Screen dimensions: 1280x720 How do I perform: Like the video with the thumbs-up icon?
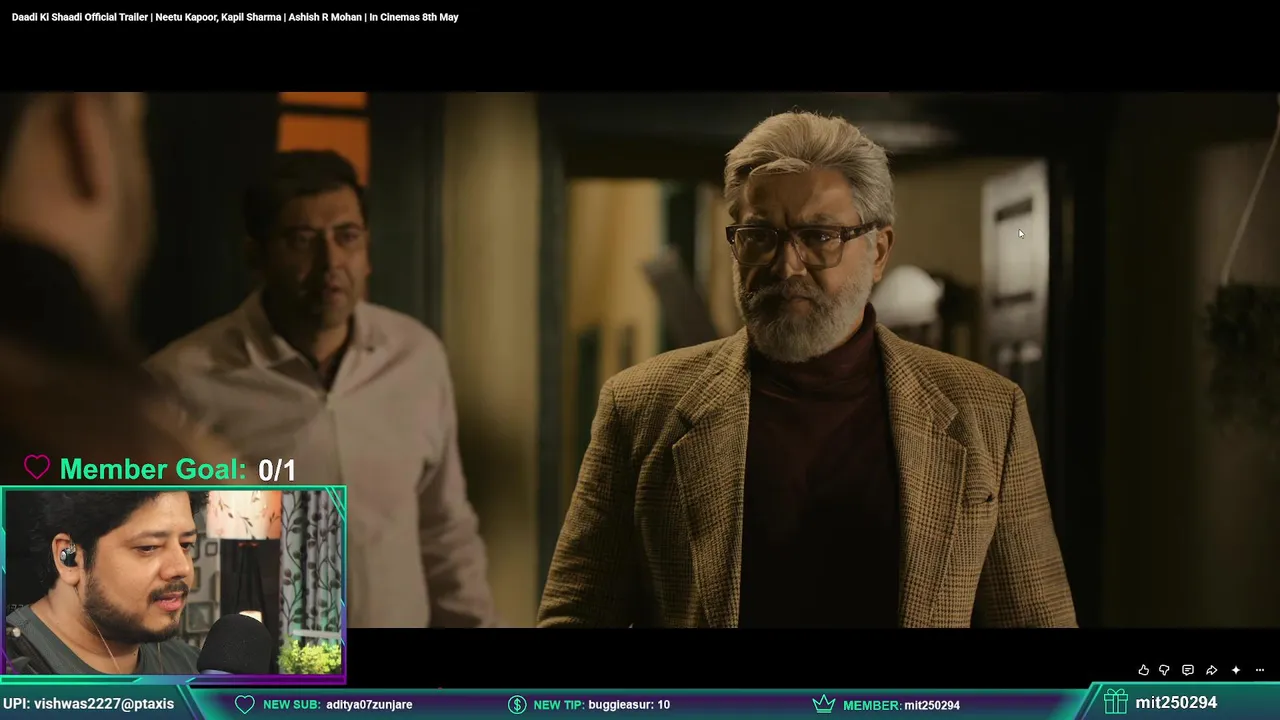point(1143,670)
